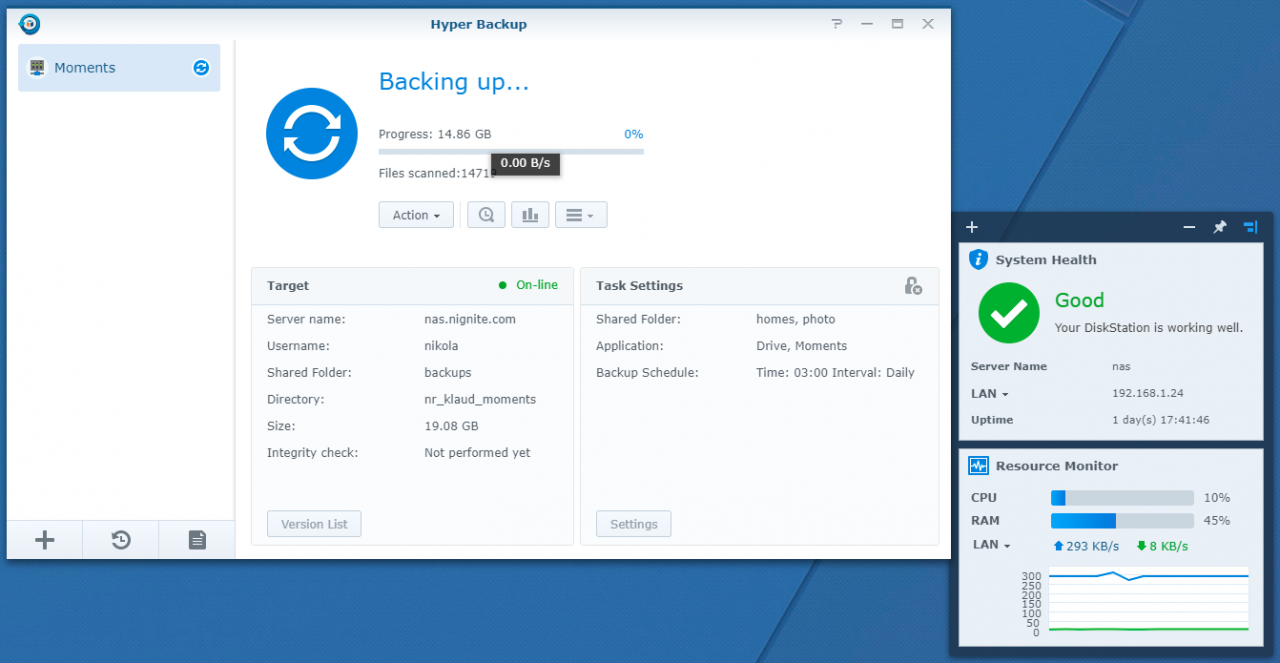Open backup statistics with the bar chart icon
Viewport: 1280px width, 663px height.
tap(530, 214)
